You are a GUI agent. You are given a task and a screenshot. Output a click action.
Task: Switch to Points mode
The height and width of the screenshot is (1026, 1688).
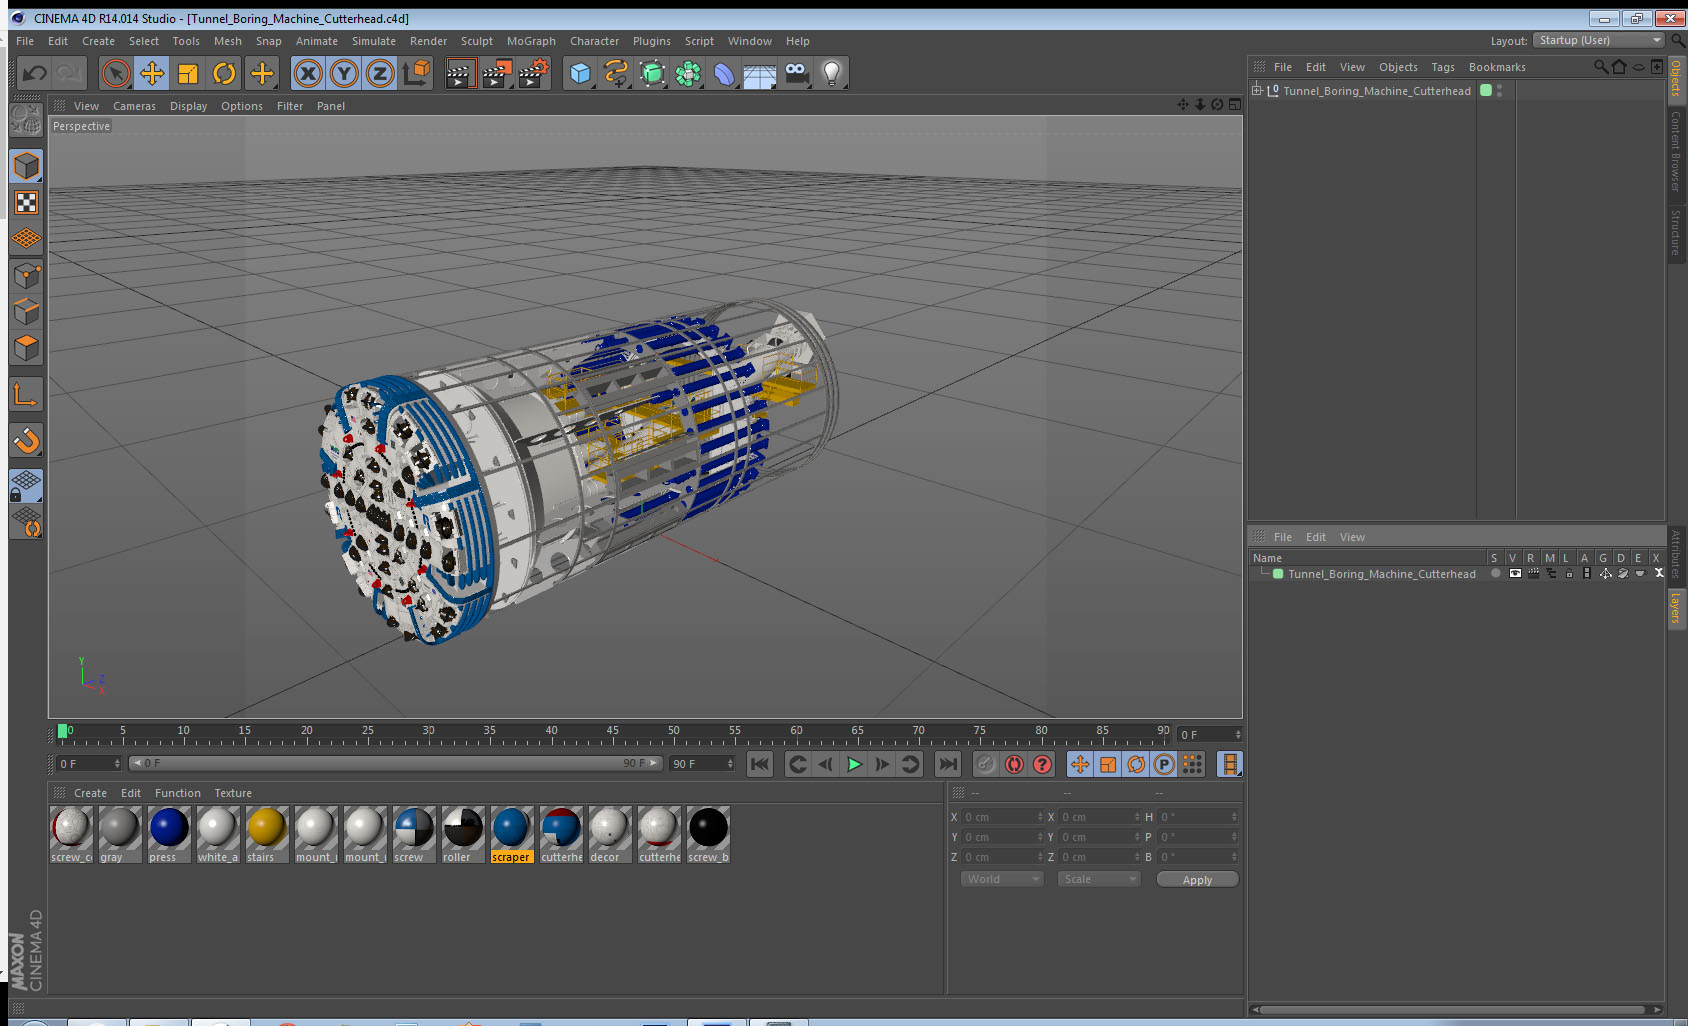pyautogui.click(x=26, y=276)
